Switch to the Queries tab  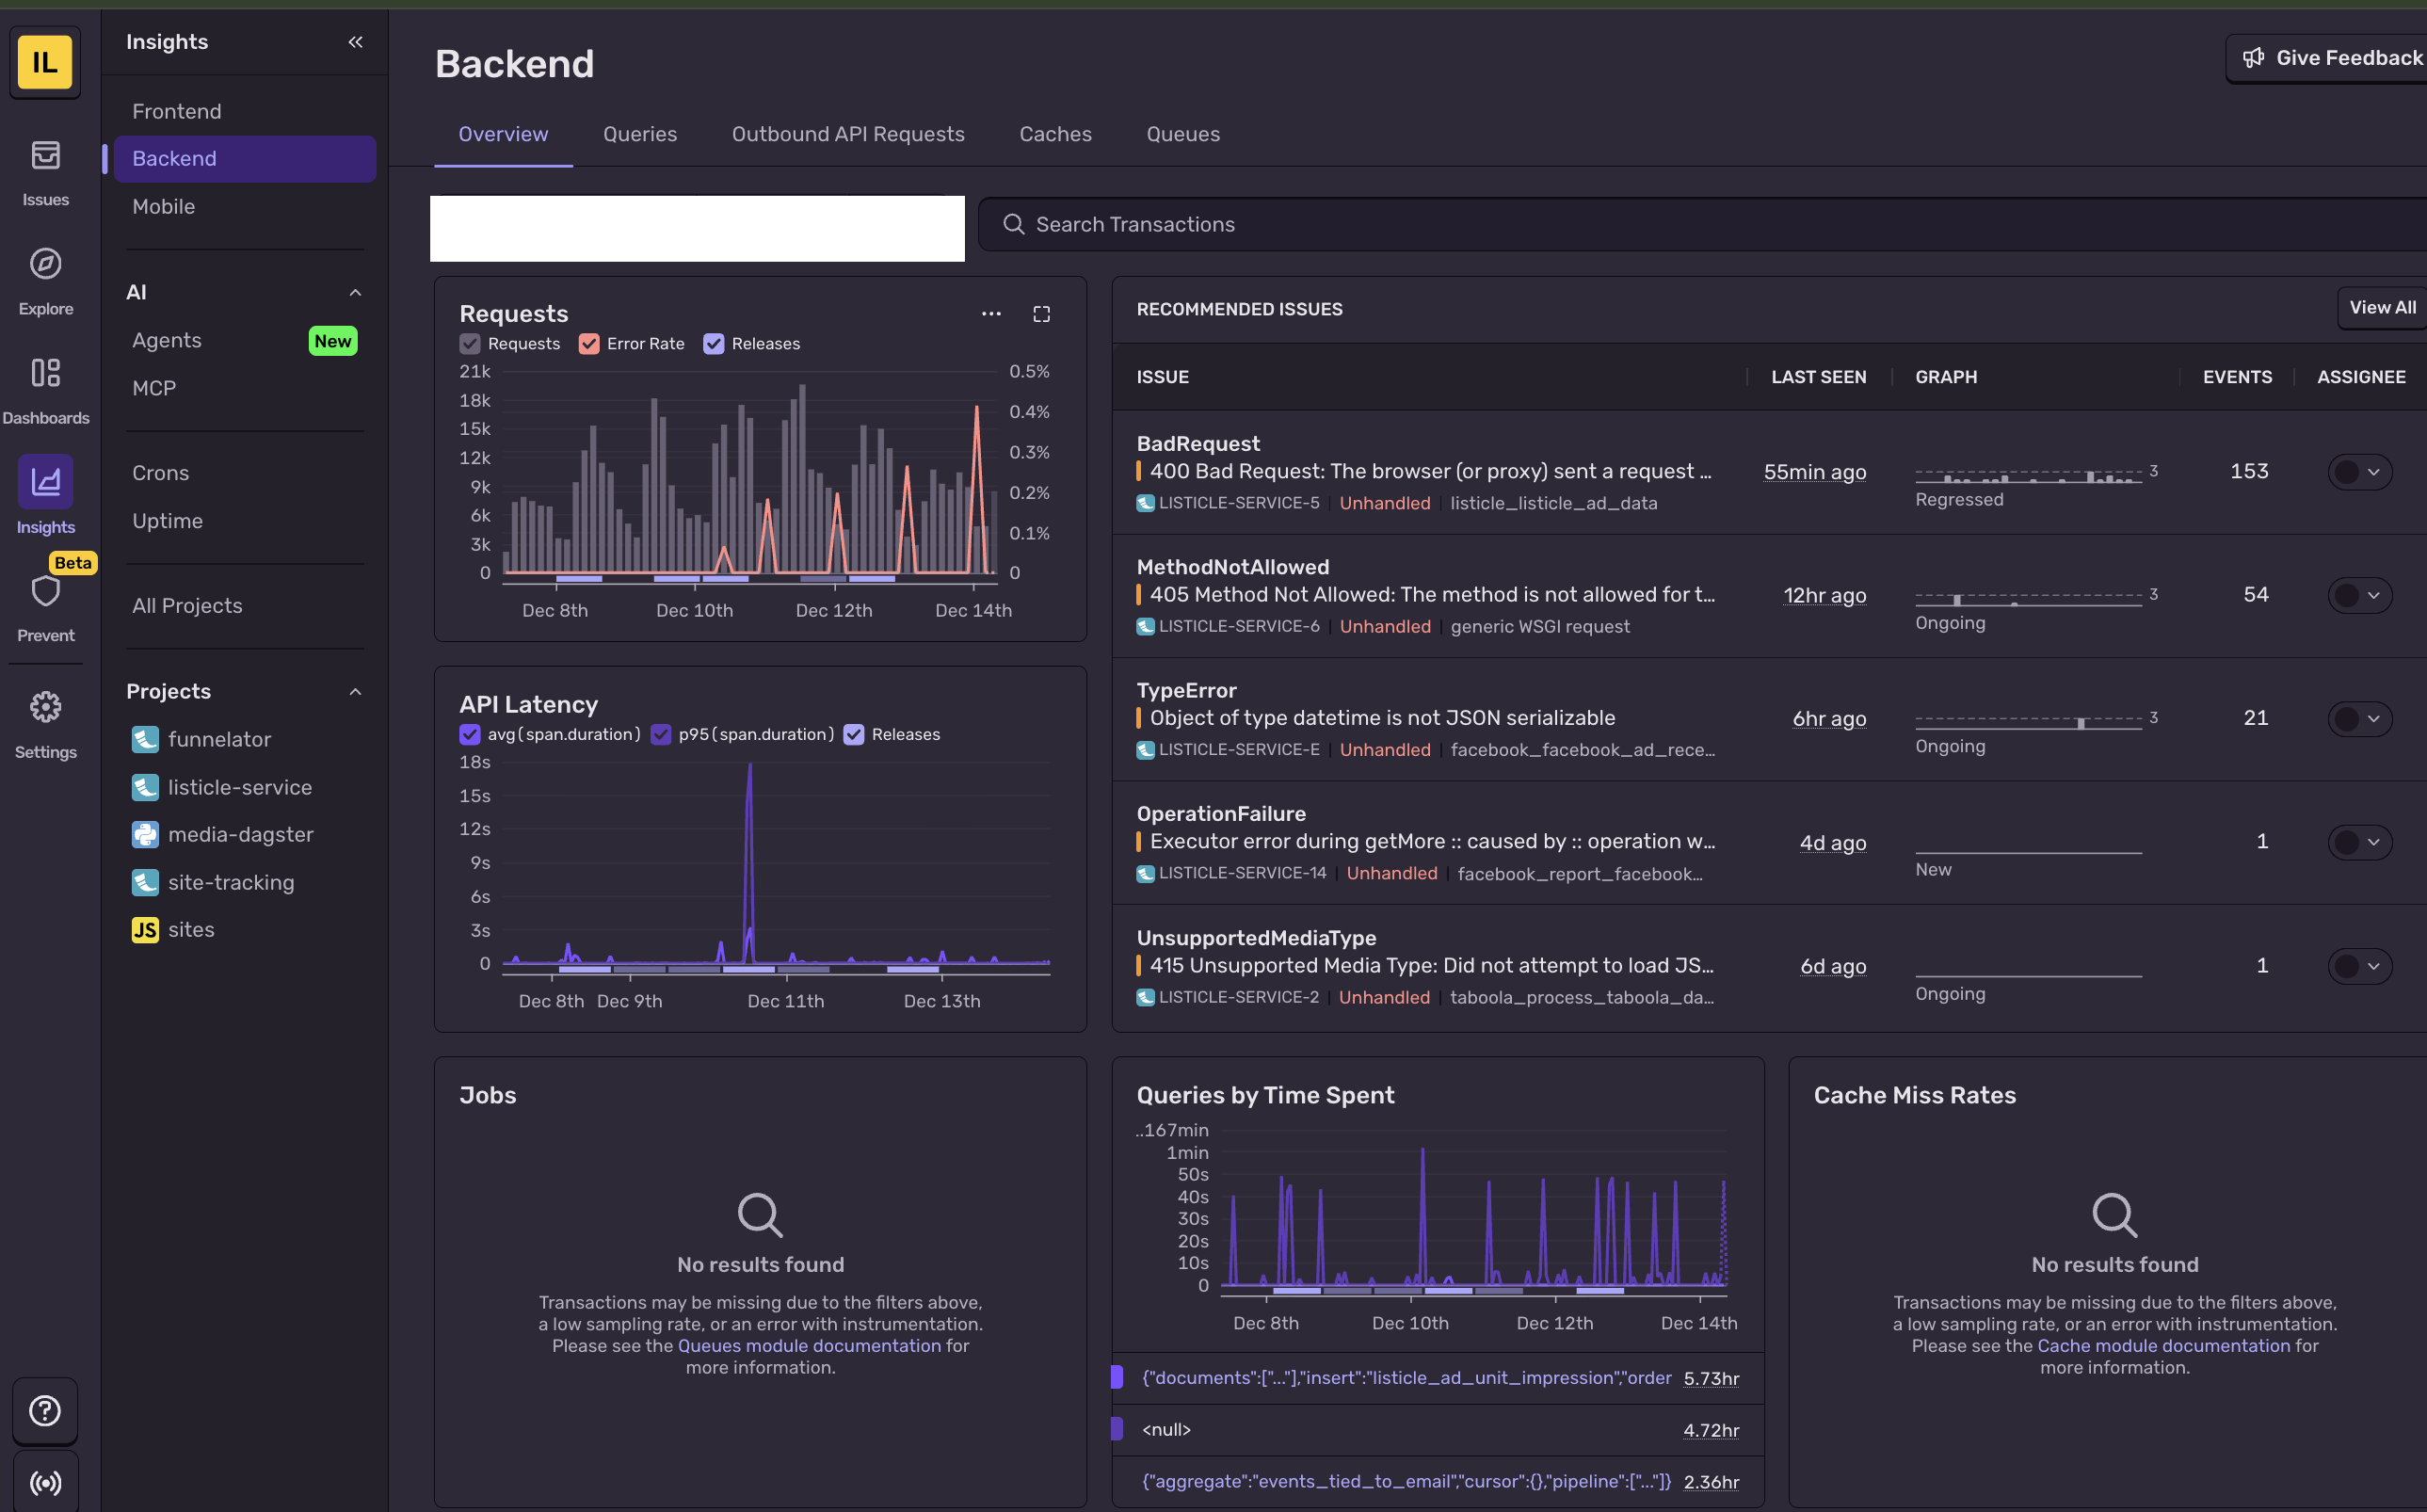639,134
